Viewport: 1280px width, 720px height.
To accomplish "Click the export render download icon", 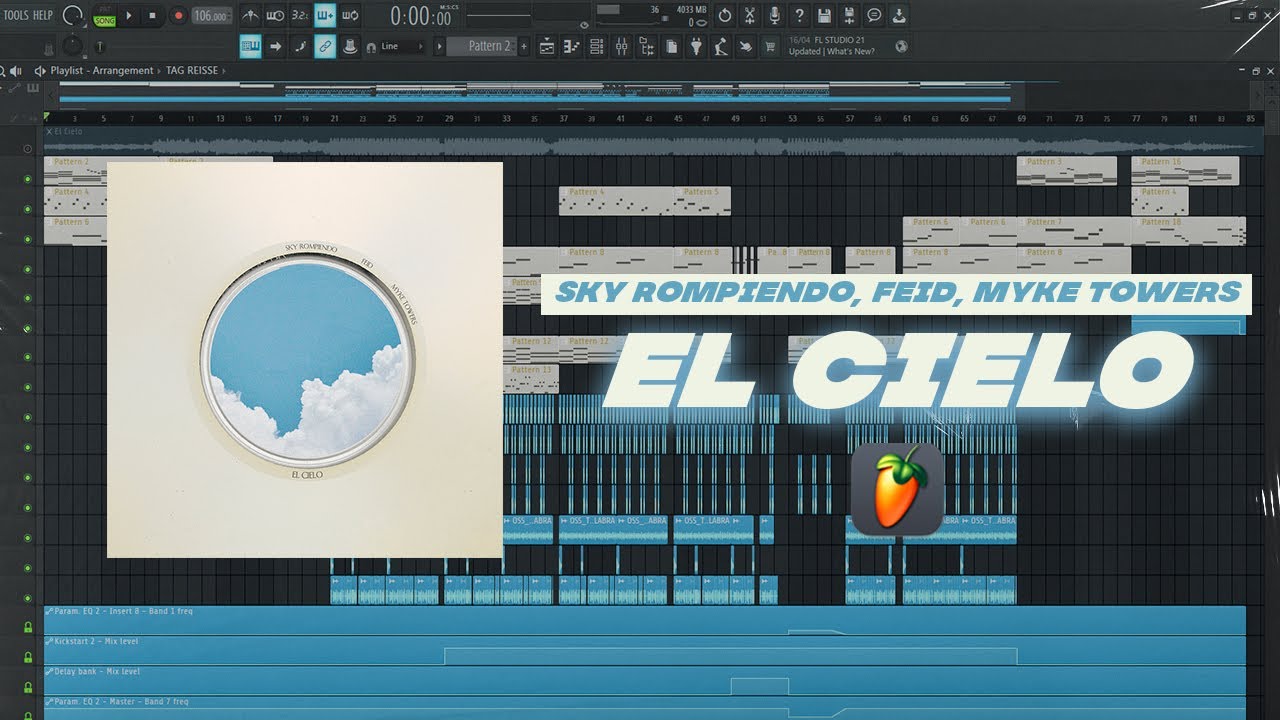I will pos(899,15).
